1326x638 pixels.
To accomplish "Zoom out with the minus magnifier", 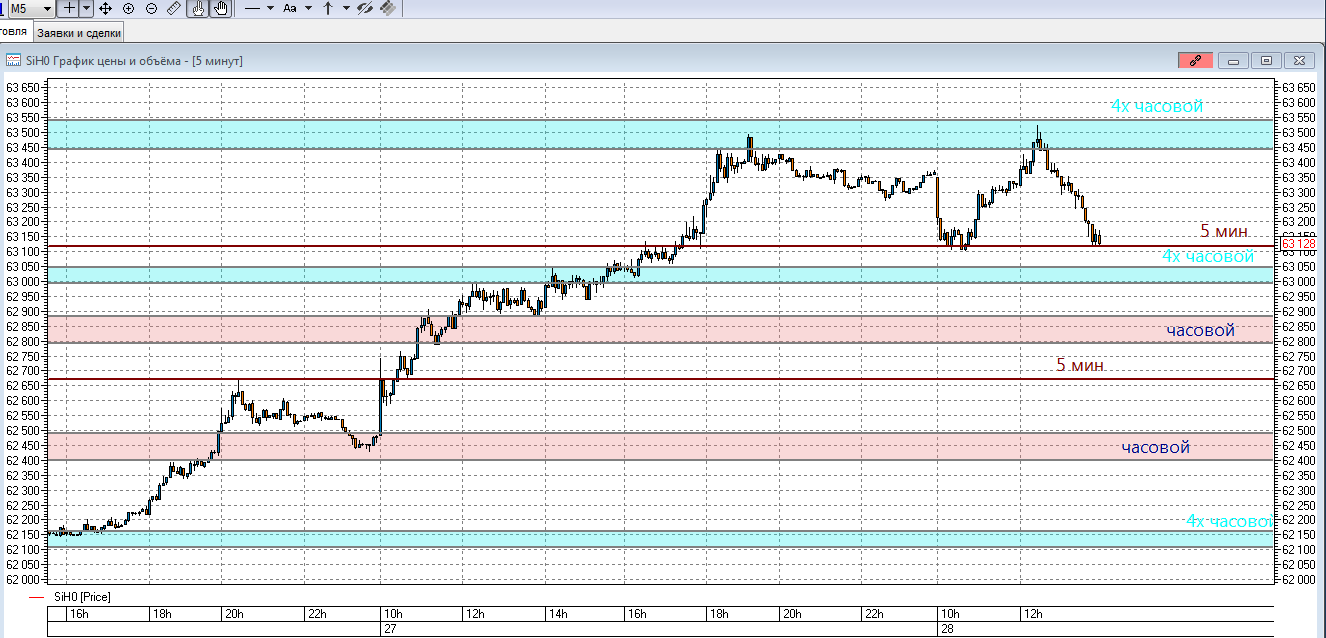I will click(151, 8).
